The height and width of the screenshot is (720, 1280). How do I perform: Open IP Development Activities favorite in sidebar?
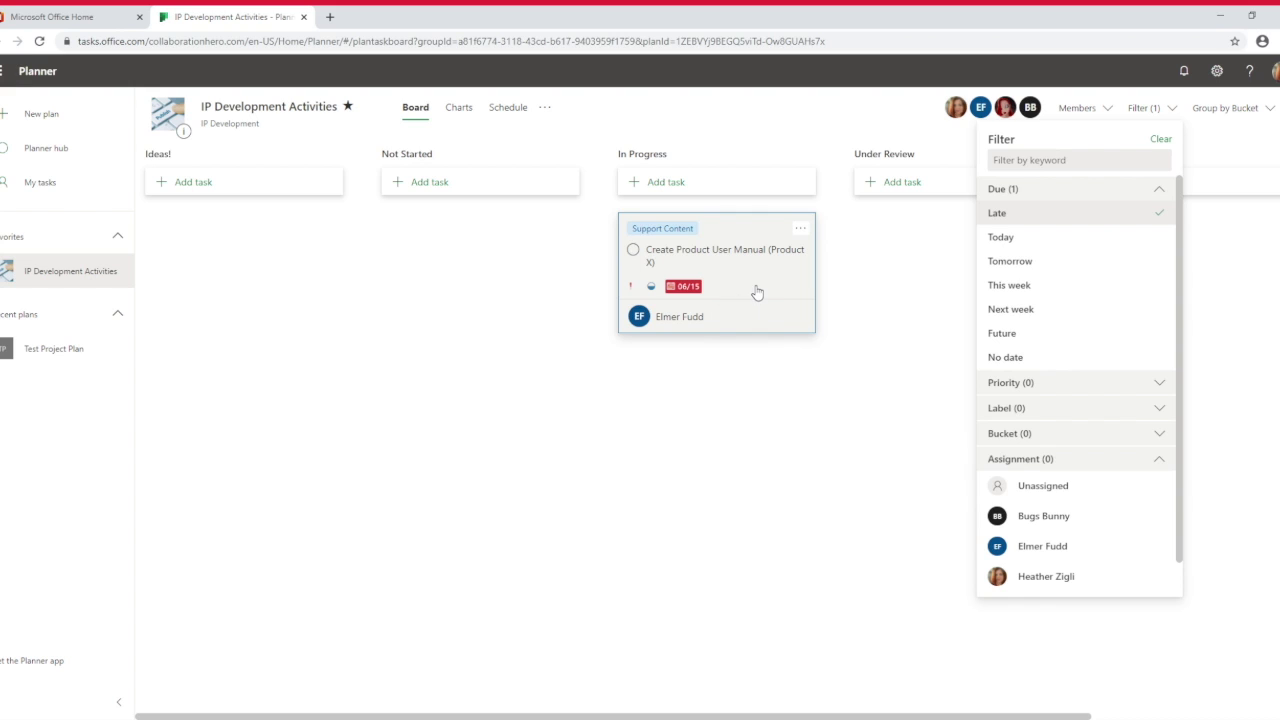pos(67,271)
